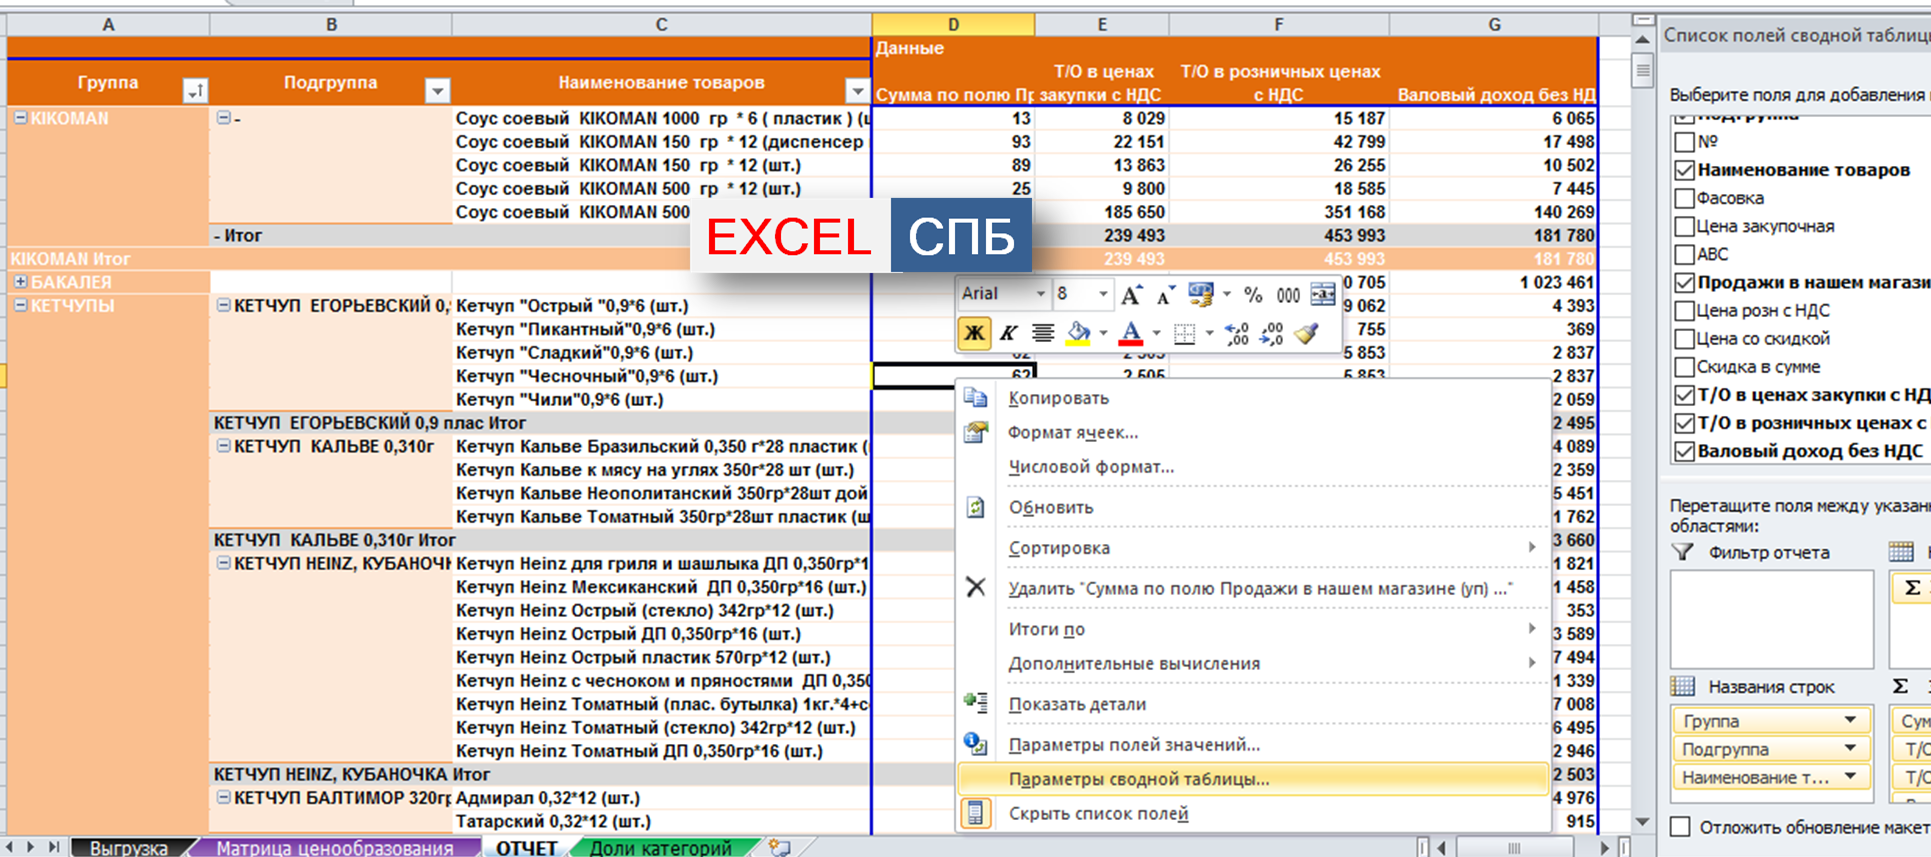The image size is (1931, 857).
Task: Click the center alignment icon
Action: pyautogui.click(x=1043, y=334)
